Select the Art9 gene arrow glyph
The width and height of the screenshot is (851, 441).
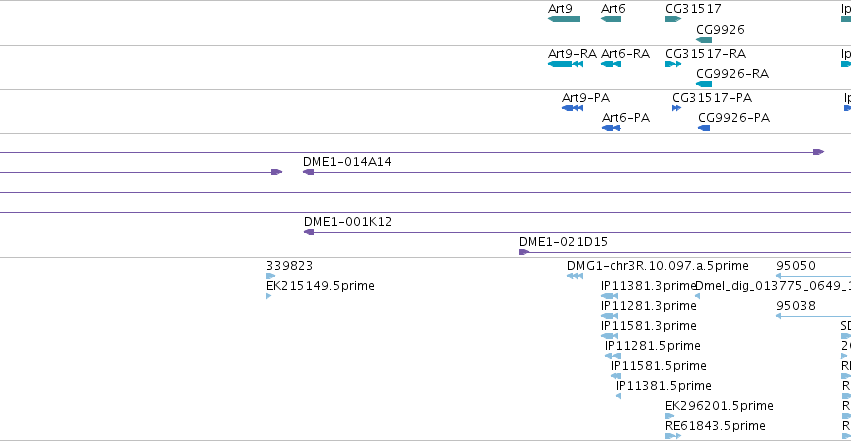click(x=564, y=19)
